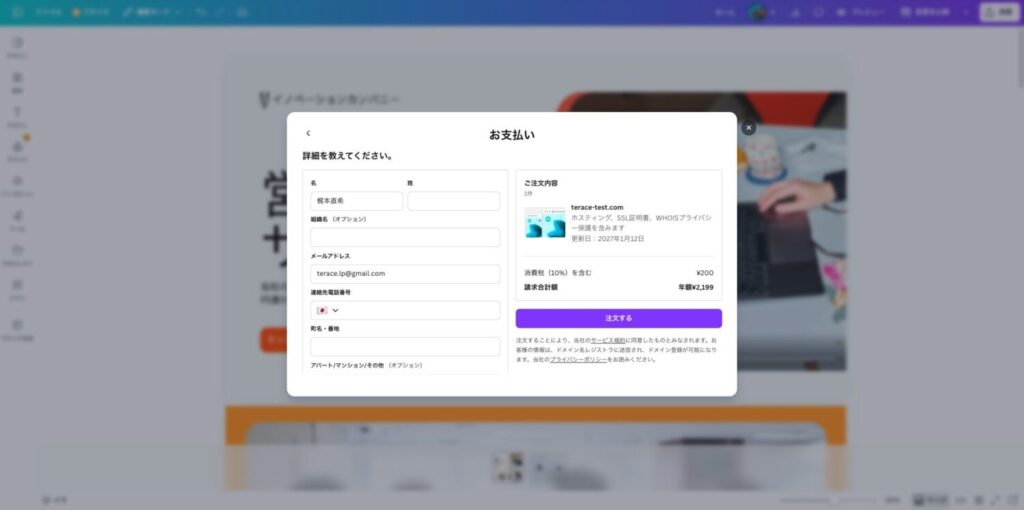Click the zoom slider in bottom bar

pos(820,499)
